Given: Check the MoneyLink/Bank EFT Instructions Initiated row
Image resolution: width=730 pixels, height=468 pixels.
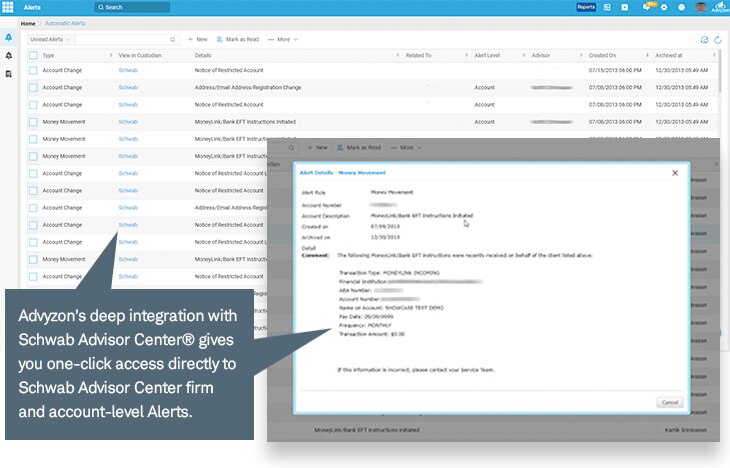Looking at the screenshot, I should pos(33,122).
